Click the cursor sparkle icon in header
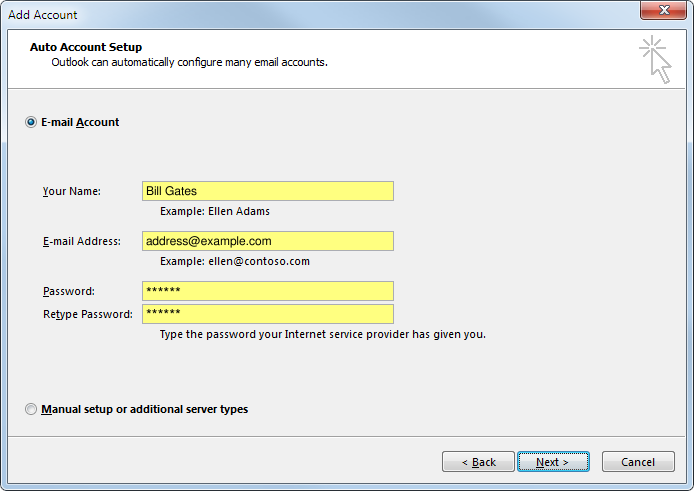This screenshot has width=694, height=491. tap(655, 58)
